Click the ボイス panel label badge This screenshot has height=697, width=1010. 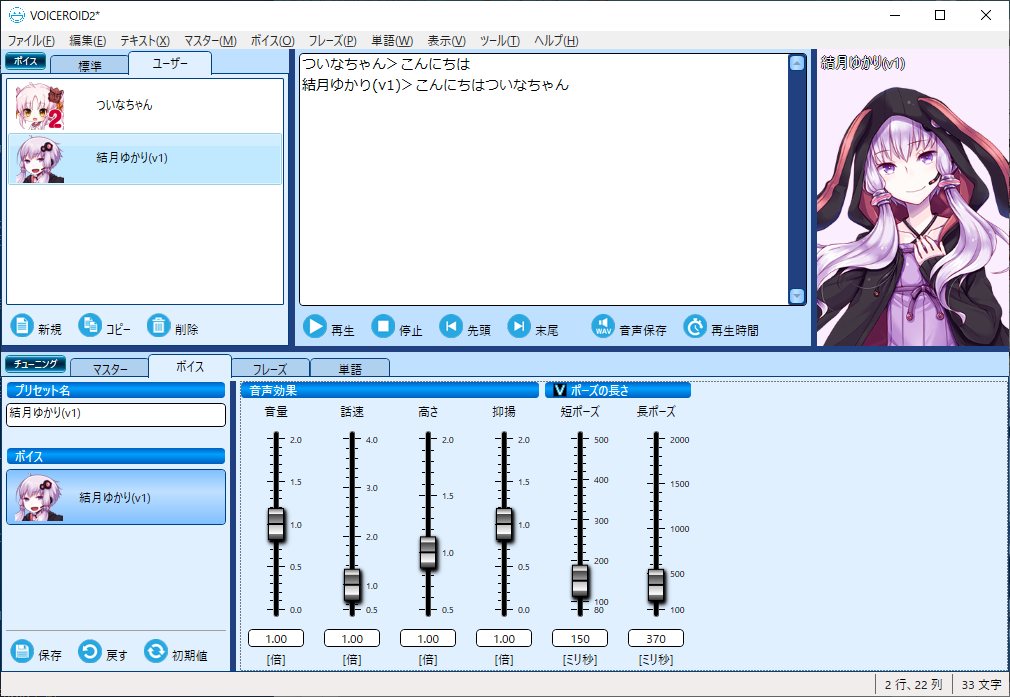pos(26,61)
